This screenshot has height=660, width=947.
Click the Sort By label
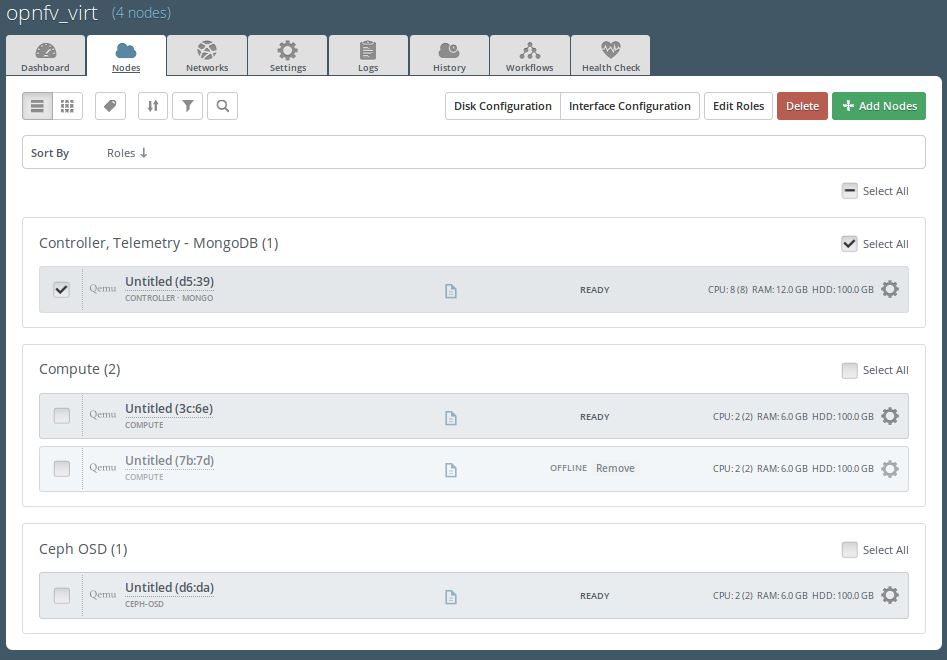(50, 153)
